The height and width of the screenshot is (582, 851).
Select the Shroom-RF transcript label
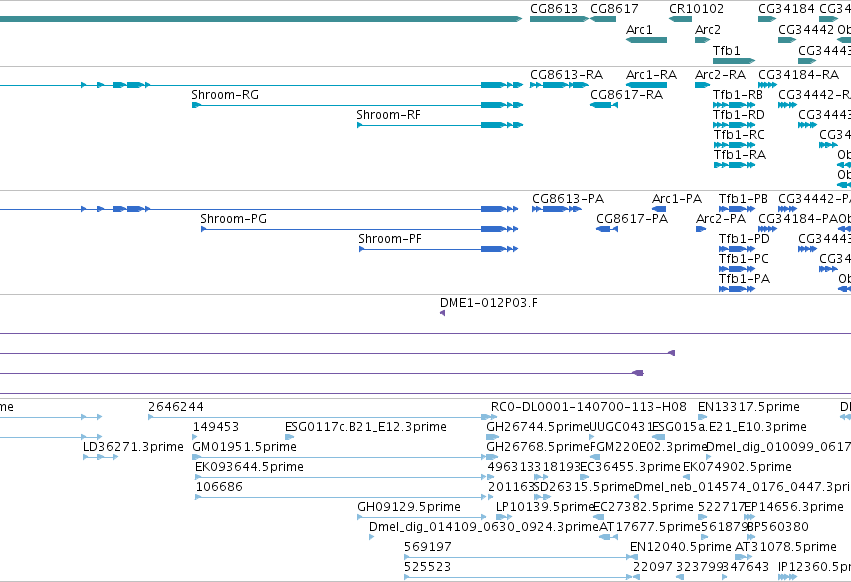point(388,115)
